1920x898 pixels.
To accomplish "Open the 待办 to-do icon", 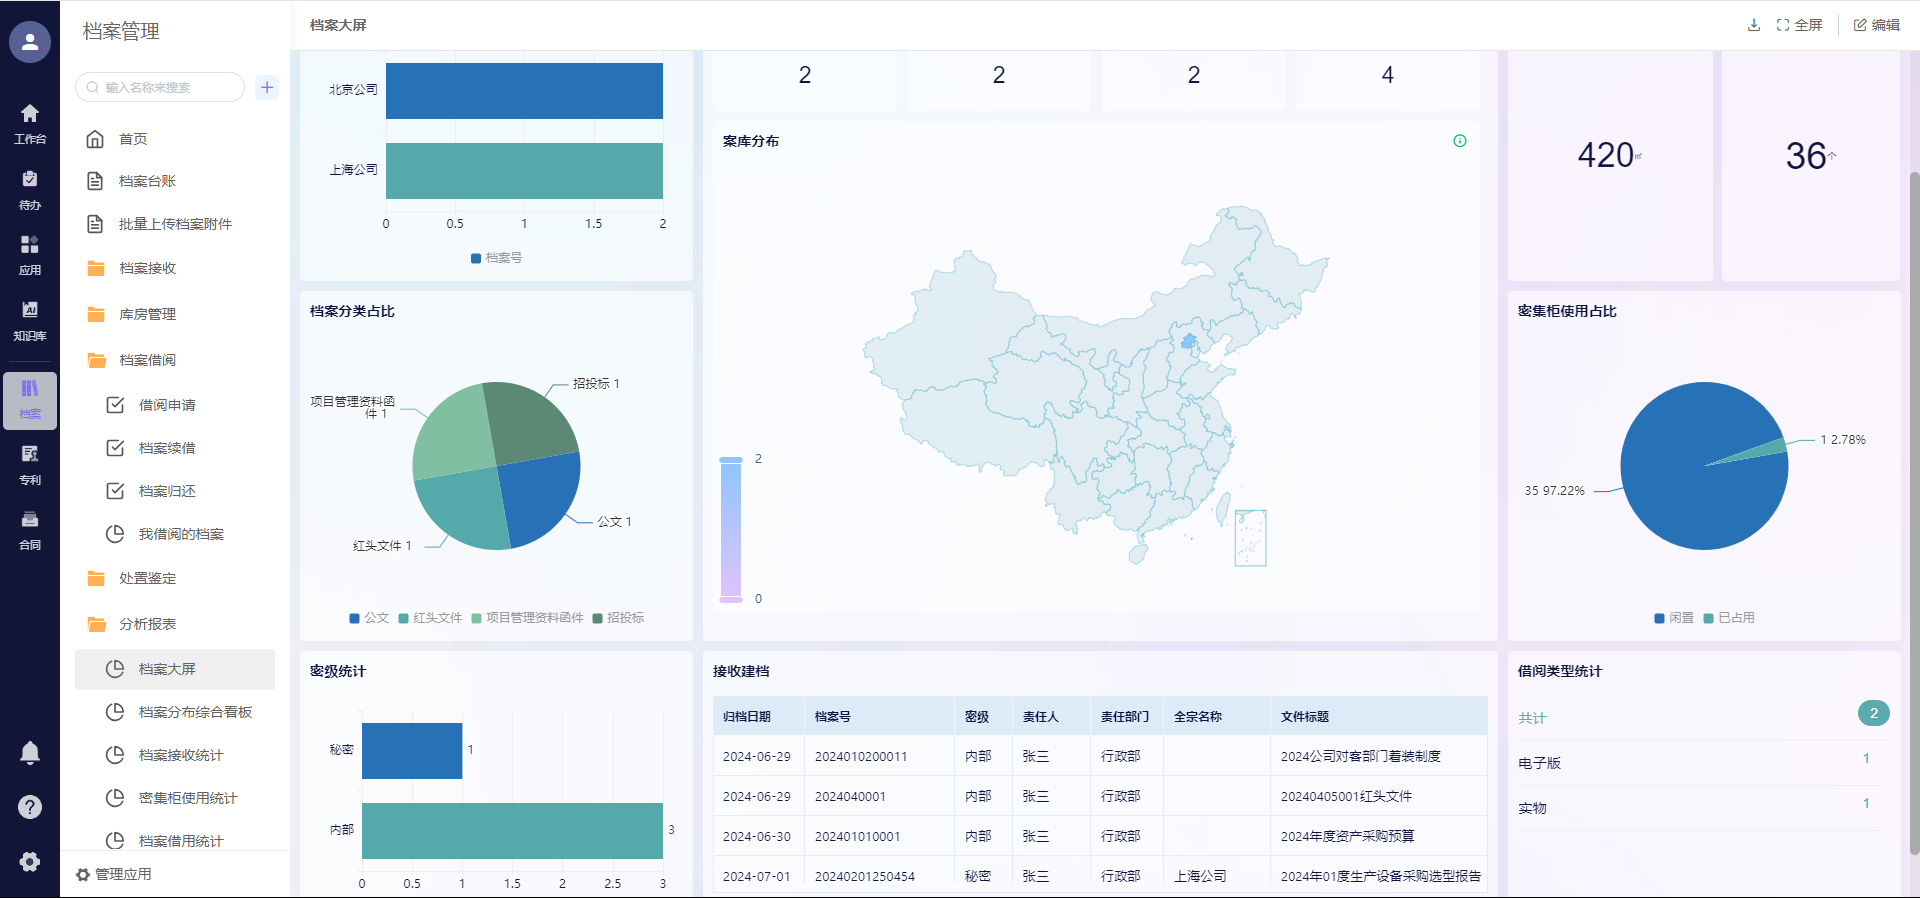I will [x=30, y=189].
